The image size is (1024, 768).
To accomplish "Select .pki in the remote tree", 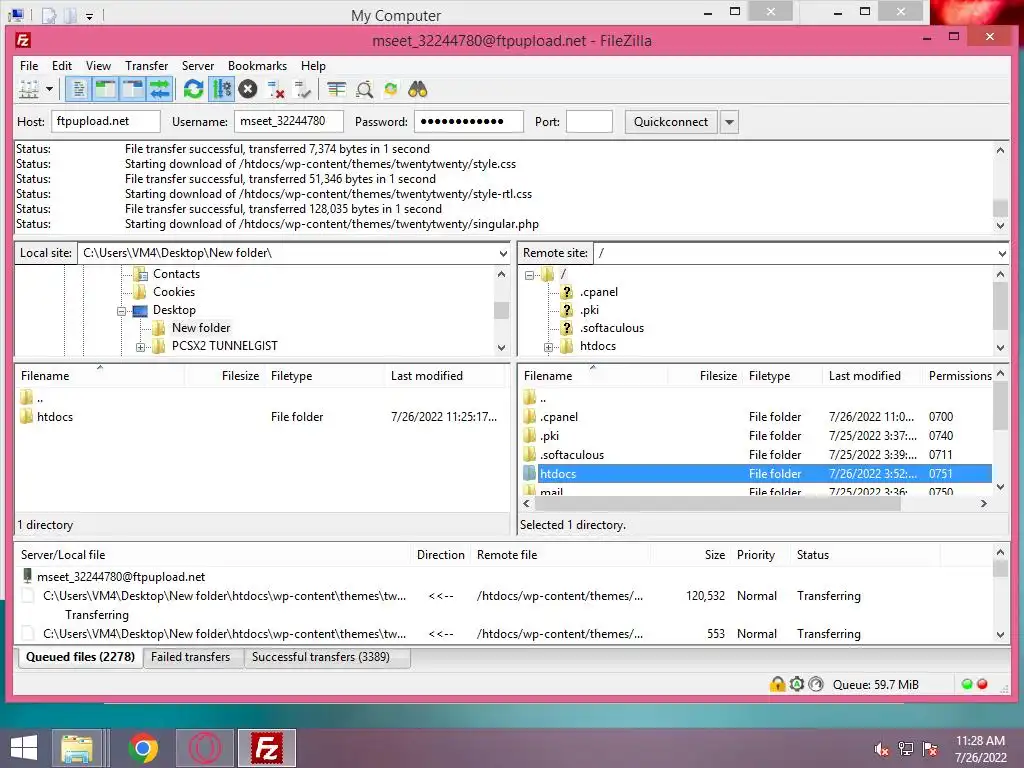I will (x=589, y=310).
